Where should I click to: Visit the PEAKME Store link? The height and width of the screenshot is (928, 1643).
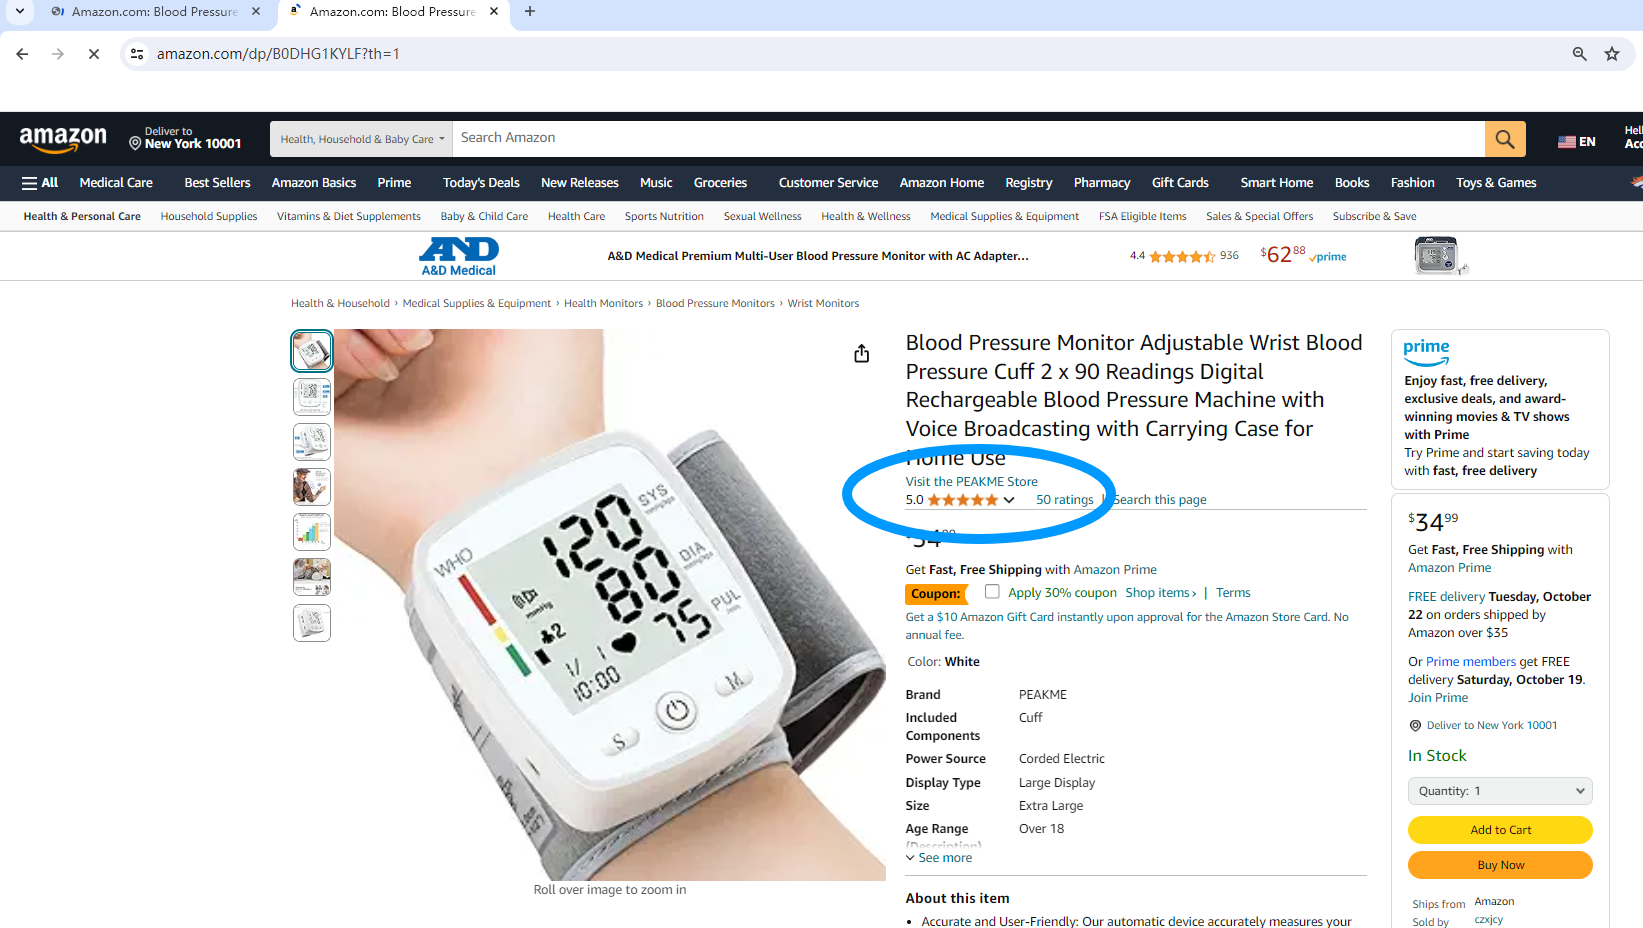click(971, 482)
